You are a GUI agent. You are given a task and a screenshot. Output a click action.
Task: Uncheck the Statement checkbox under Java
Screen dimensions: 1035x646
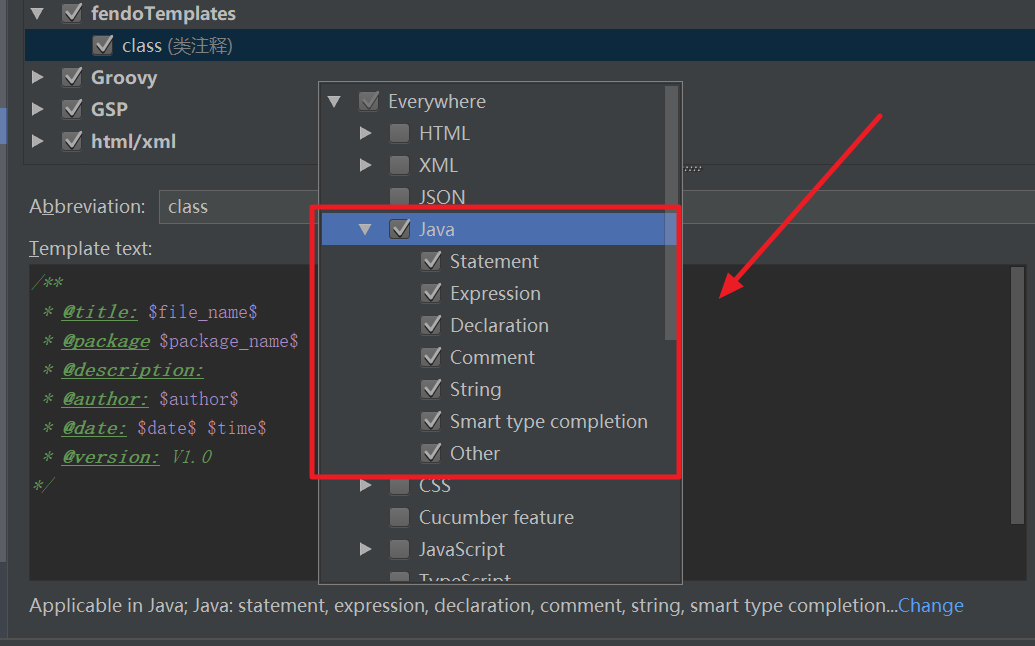431,261
